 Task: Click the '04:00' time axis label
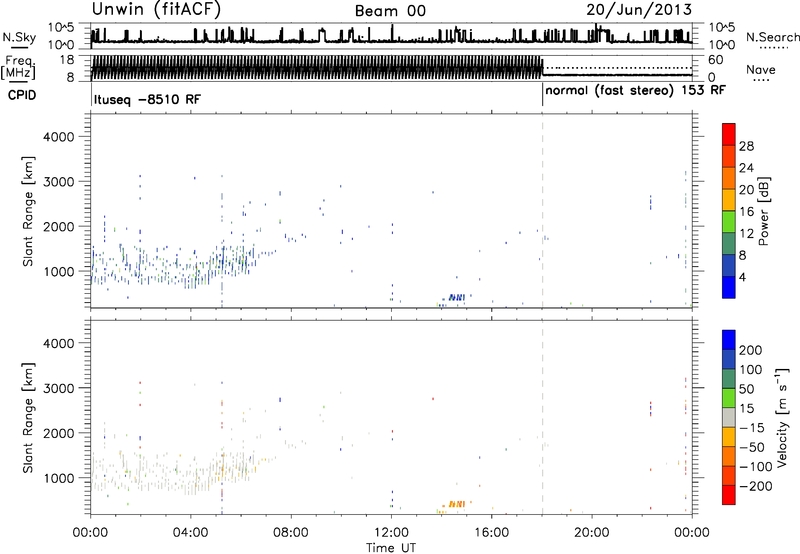(x=191, y=533)
